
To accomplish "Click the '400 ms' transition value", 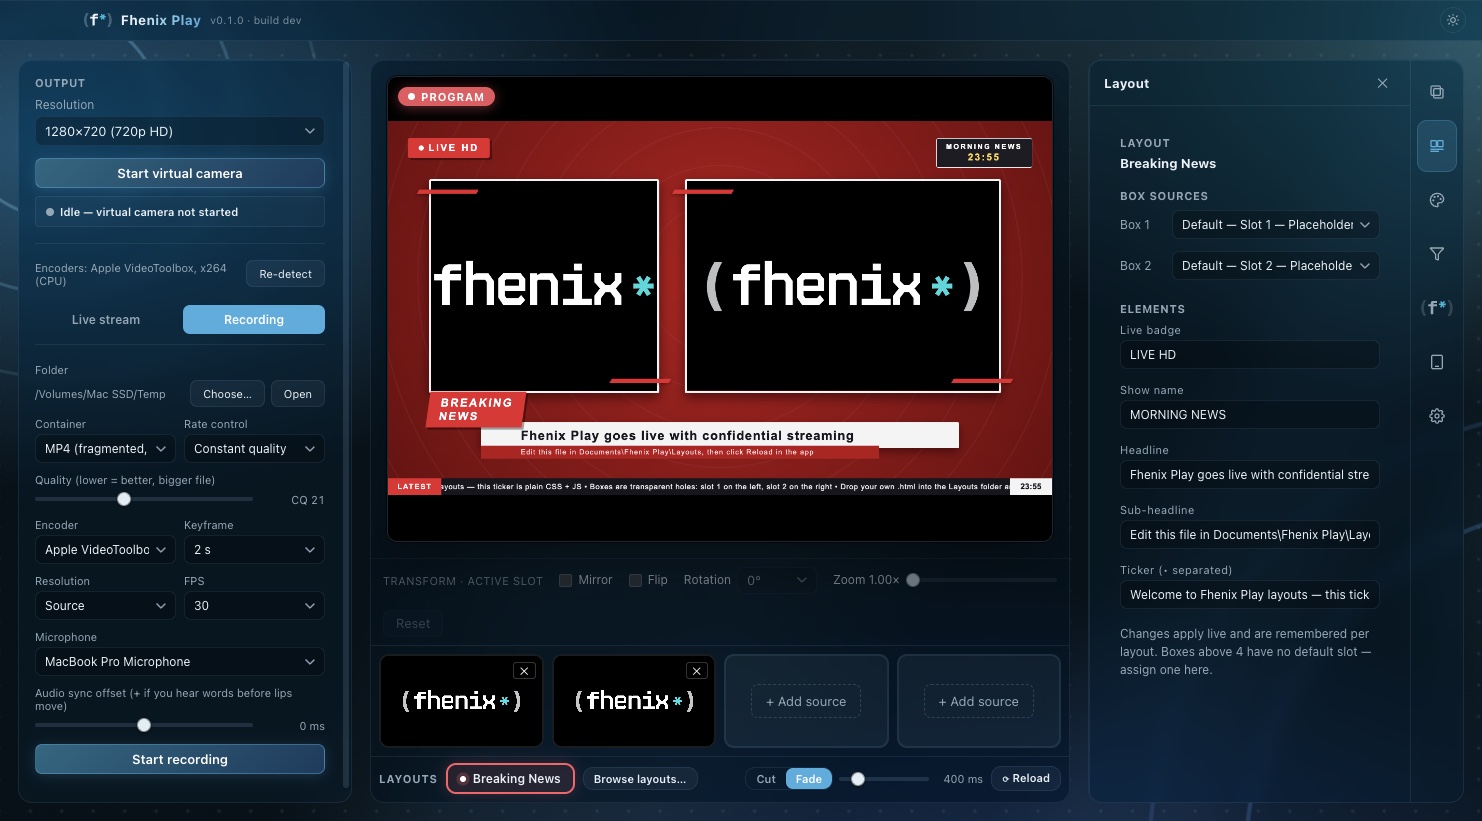I will click(x=963, y=779).
